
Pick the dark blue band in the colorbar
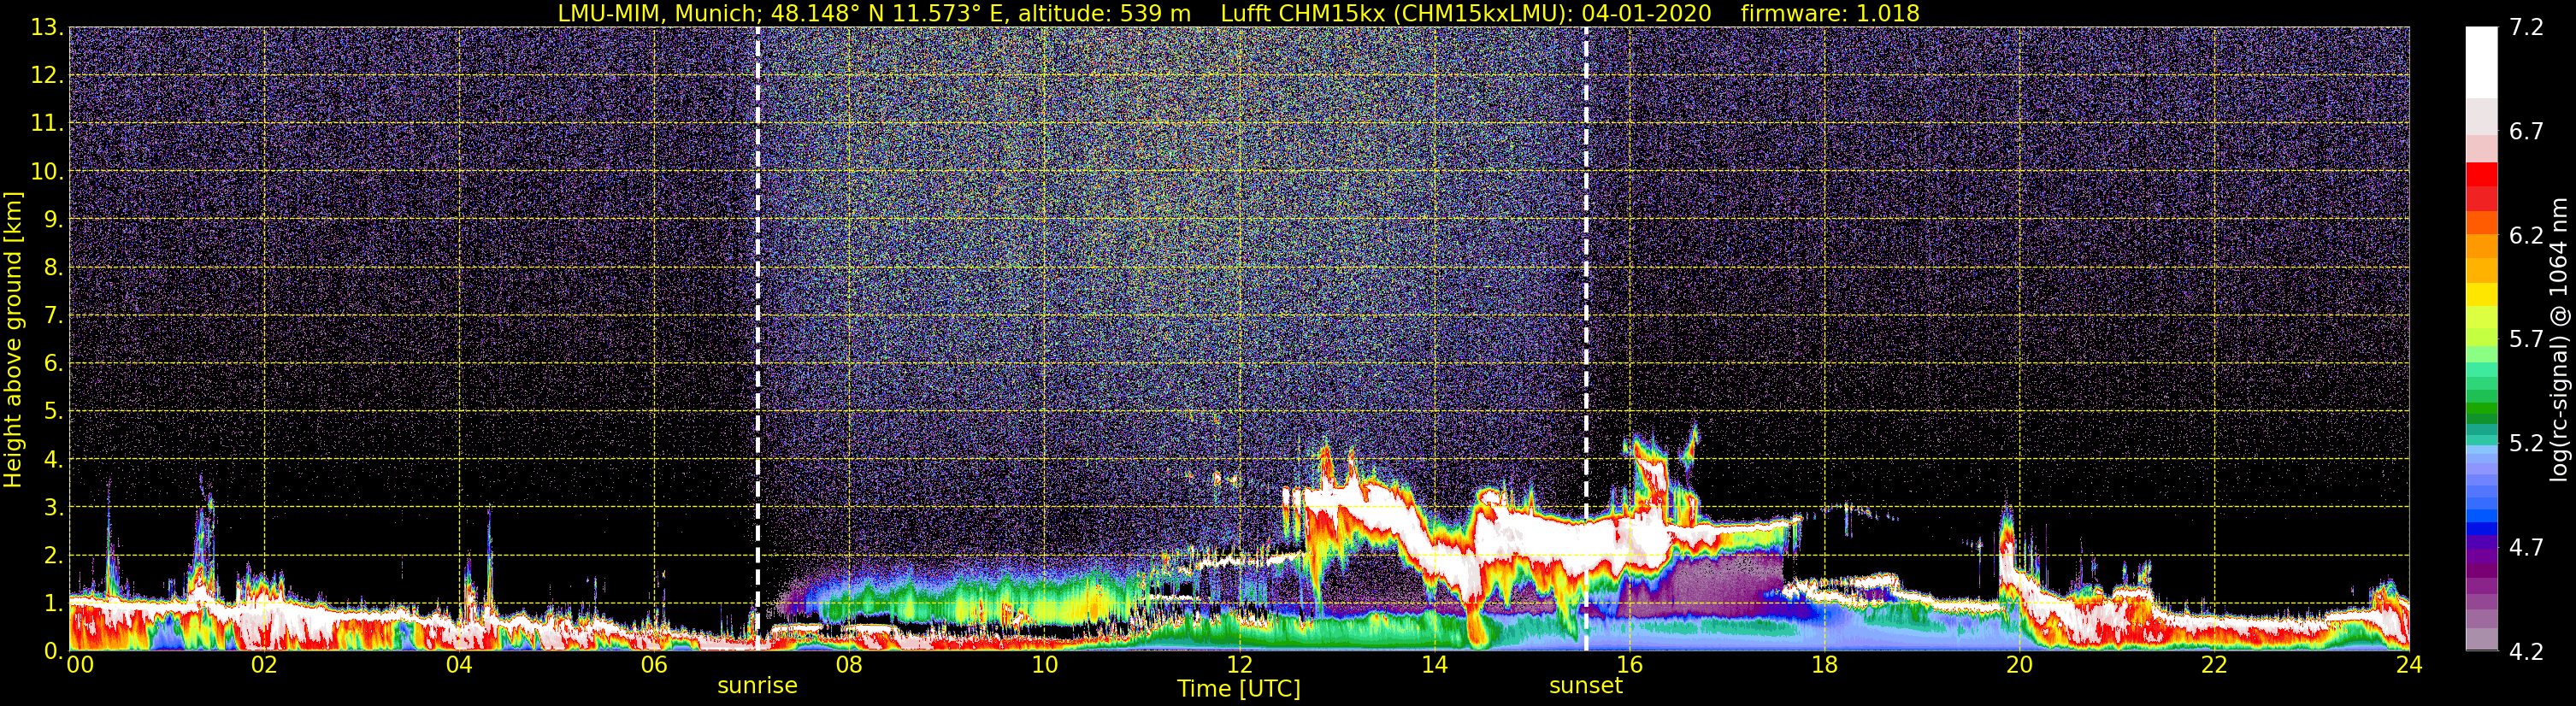(x=2481, y=528)
